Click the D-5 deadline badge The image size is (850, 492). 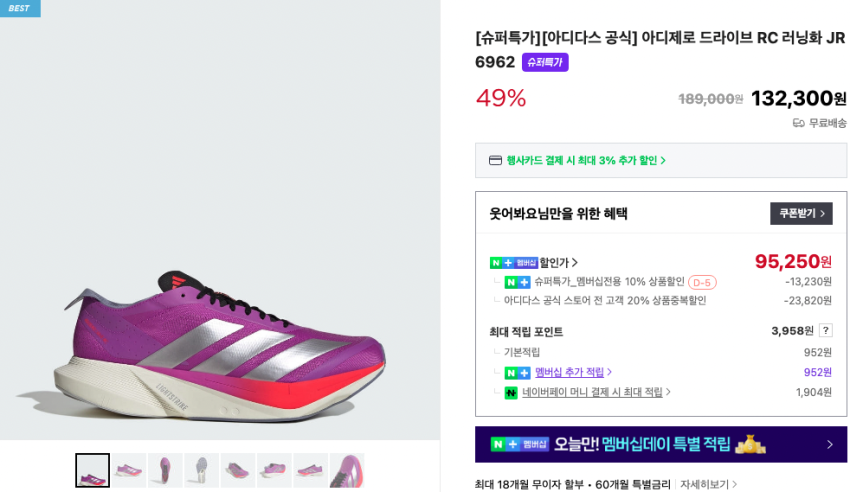[702, 283]
